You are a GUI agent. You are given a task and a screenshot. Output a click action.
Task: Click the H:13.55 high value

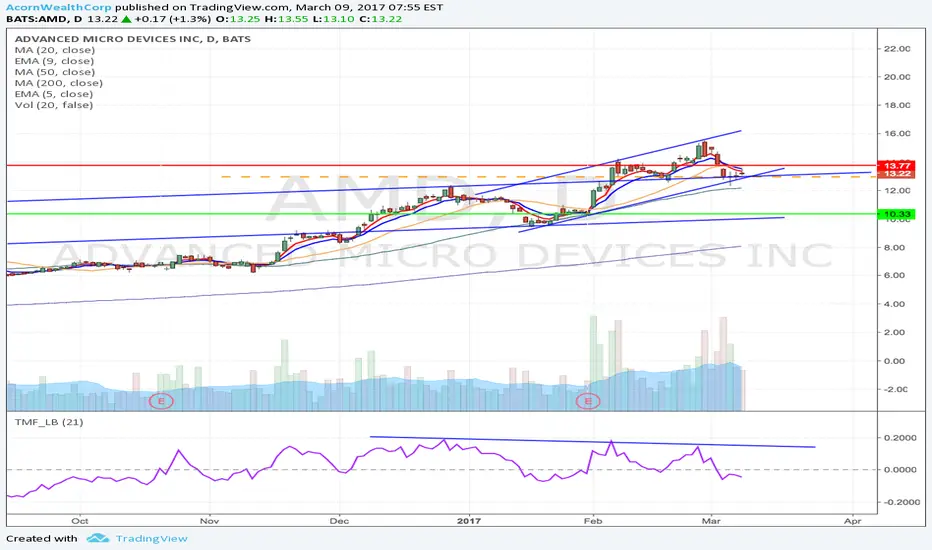286,19
